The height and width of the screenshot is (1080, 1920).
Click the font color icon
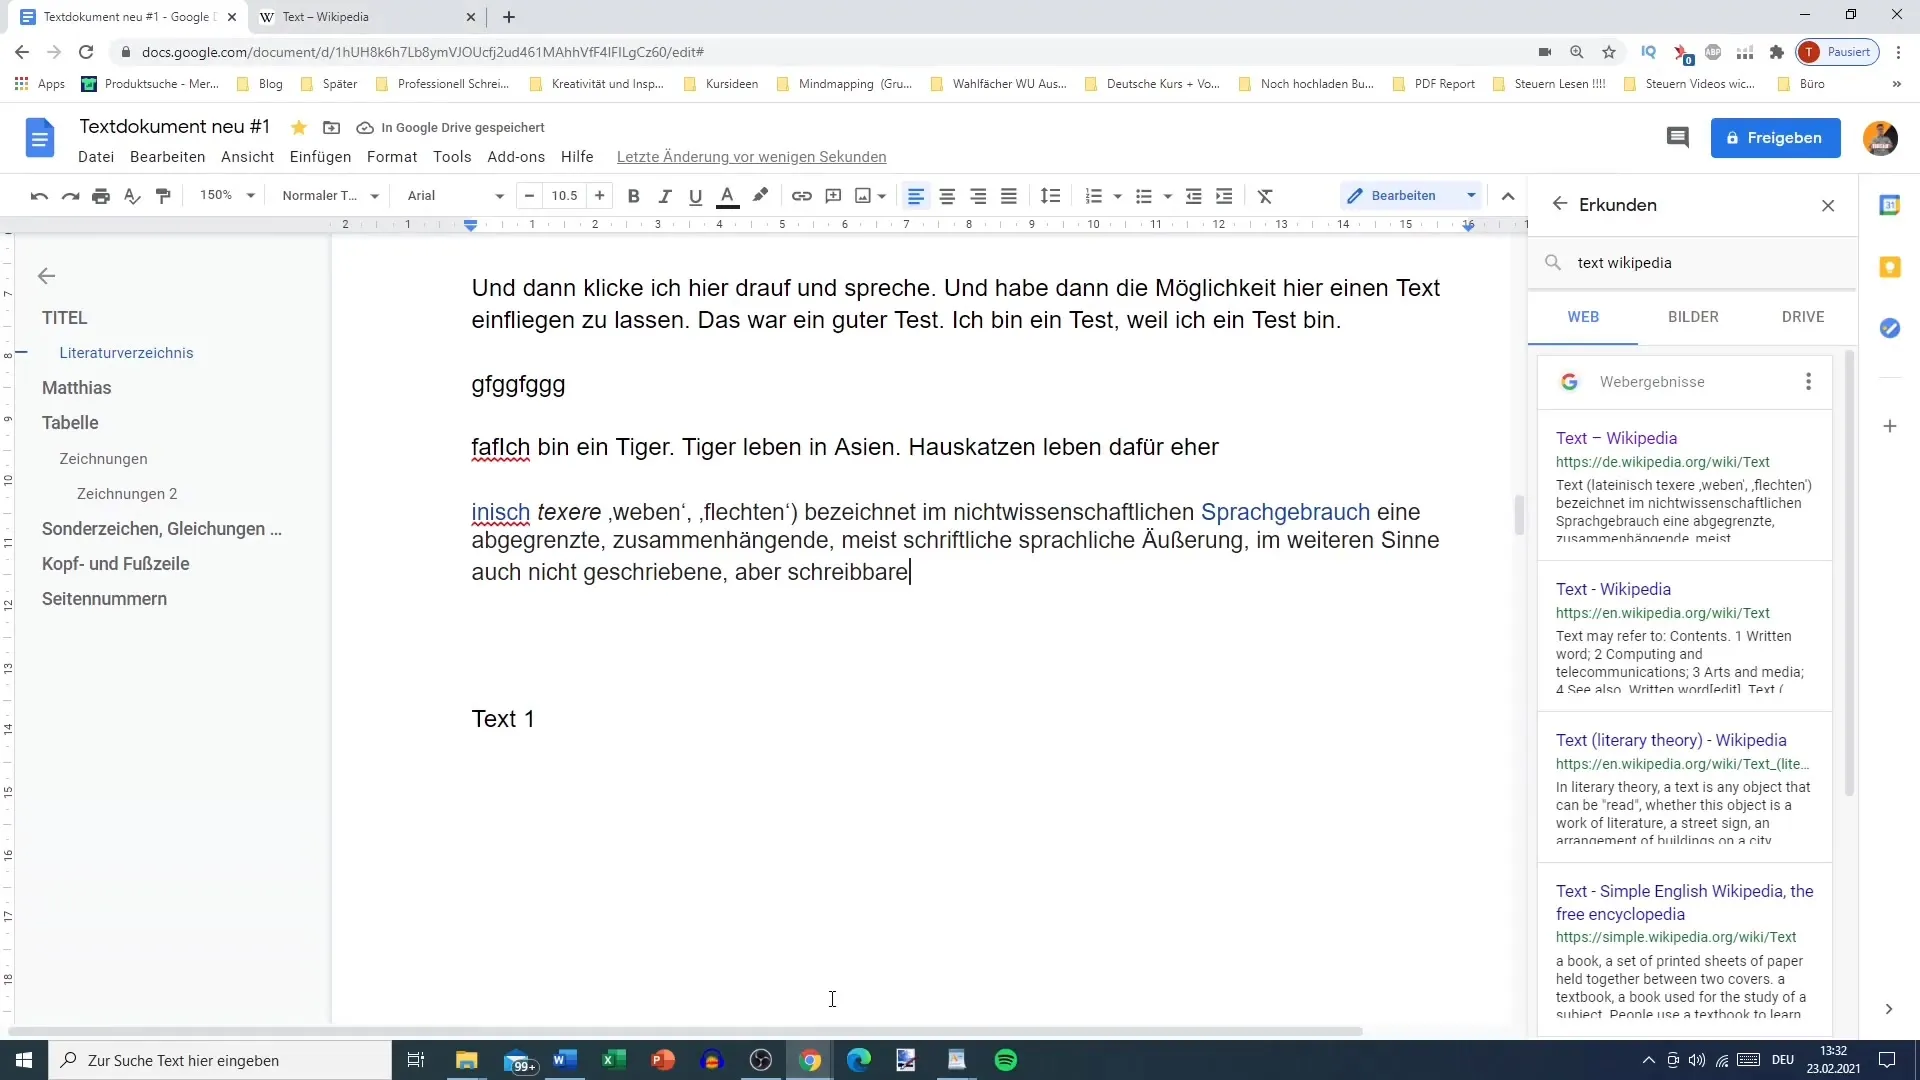coord(727,195)
